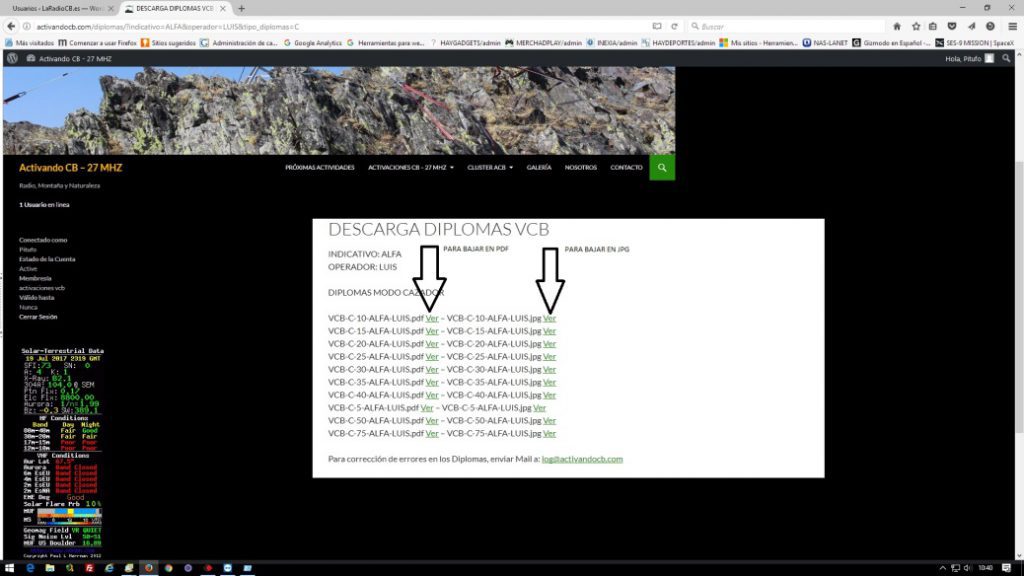Show hidden system tray icons

(x=942, y=568)
